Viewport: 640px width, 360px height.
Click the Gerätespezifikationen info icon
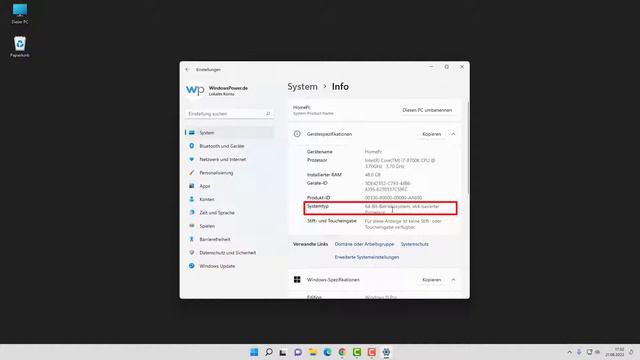coord(297,134)
